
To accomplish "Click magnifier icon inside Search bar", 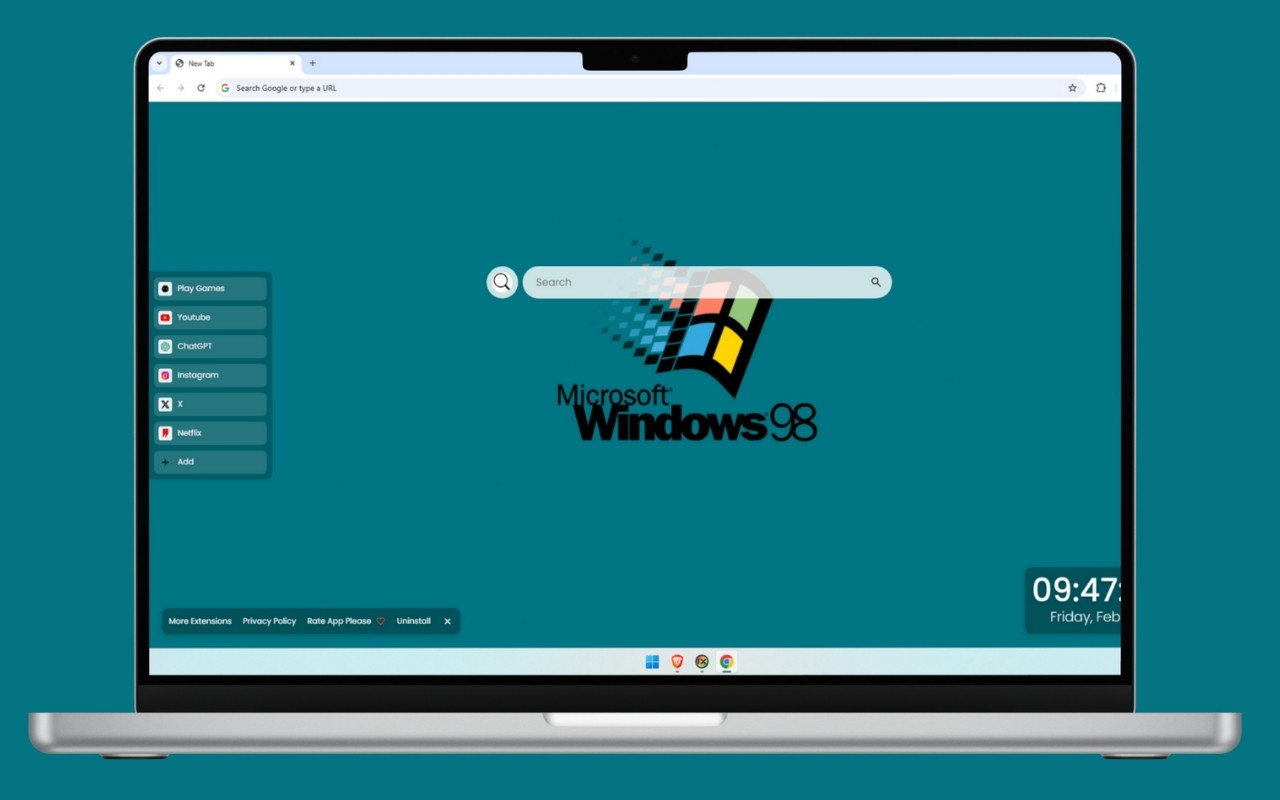I will click(x=876, y=282).
